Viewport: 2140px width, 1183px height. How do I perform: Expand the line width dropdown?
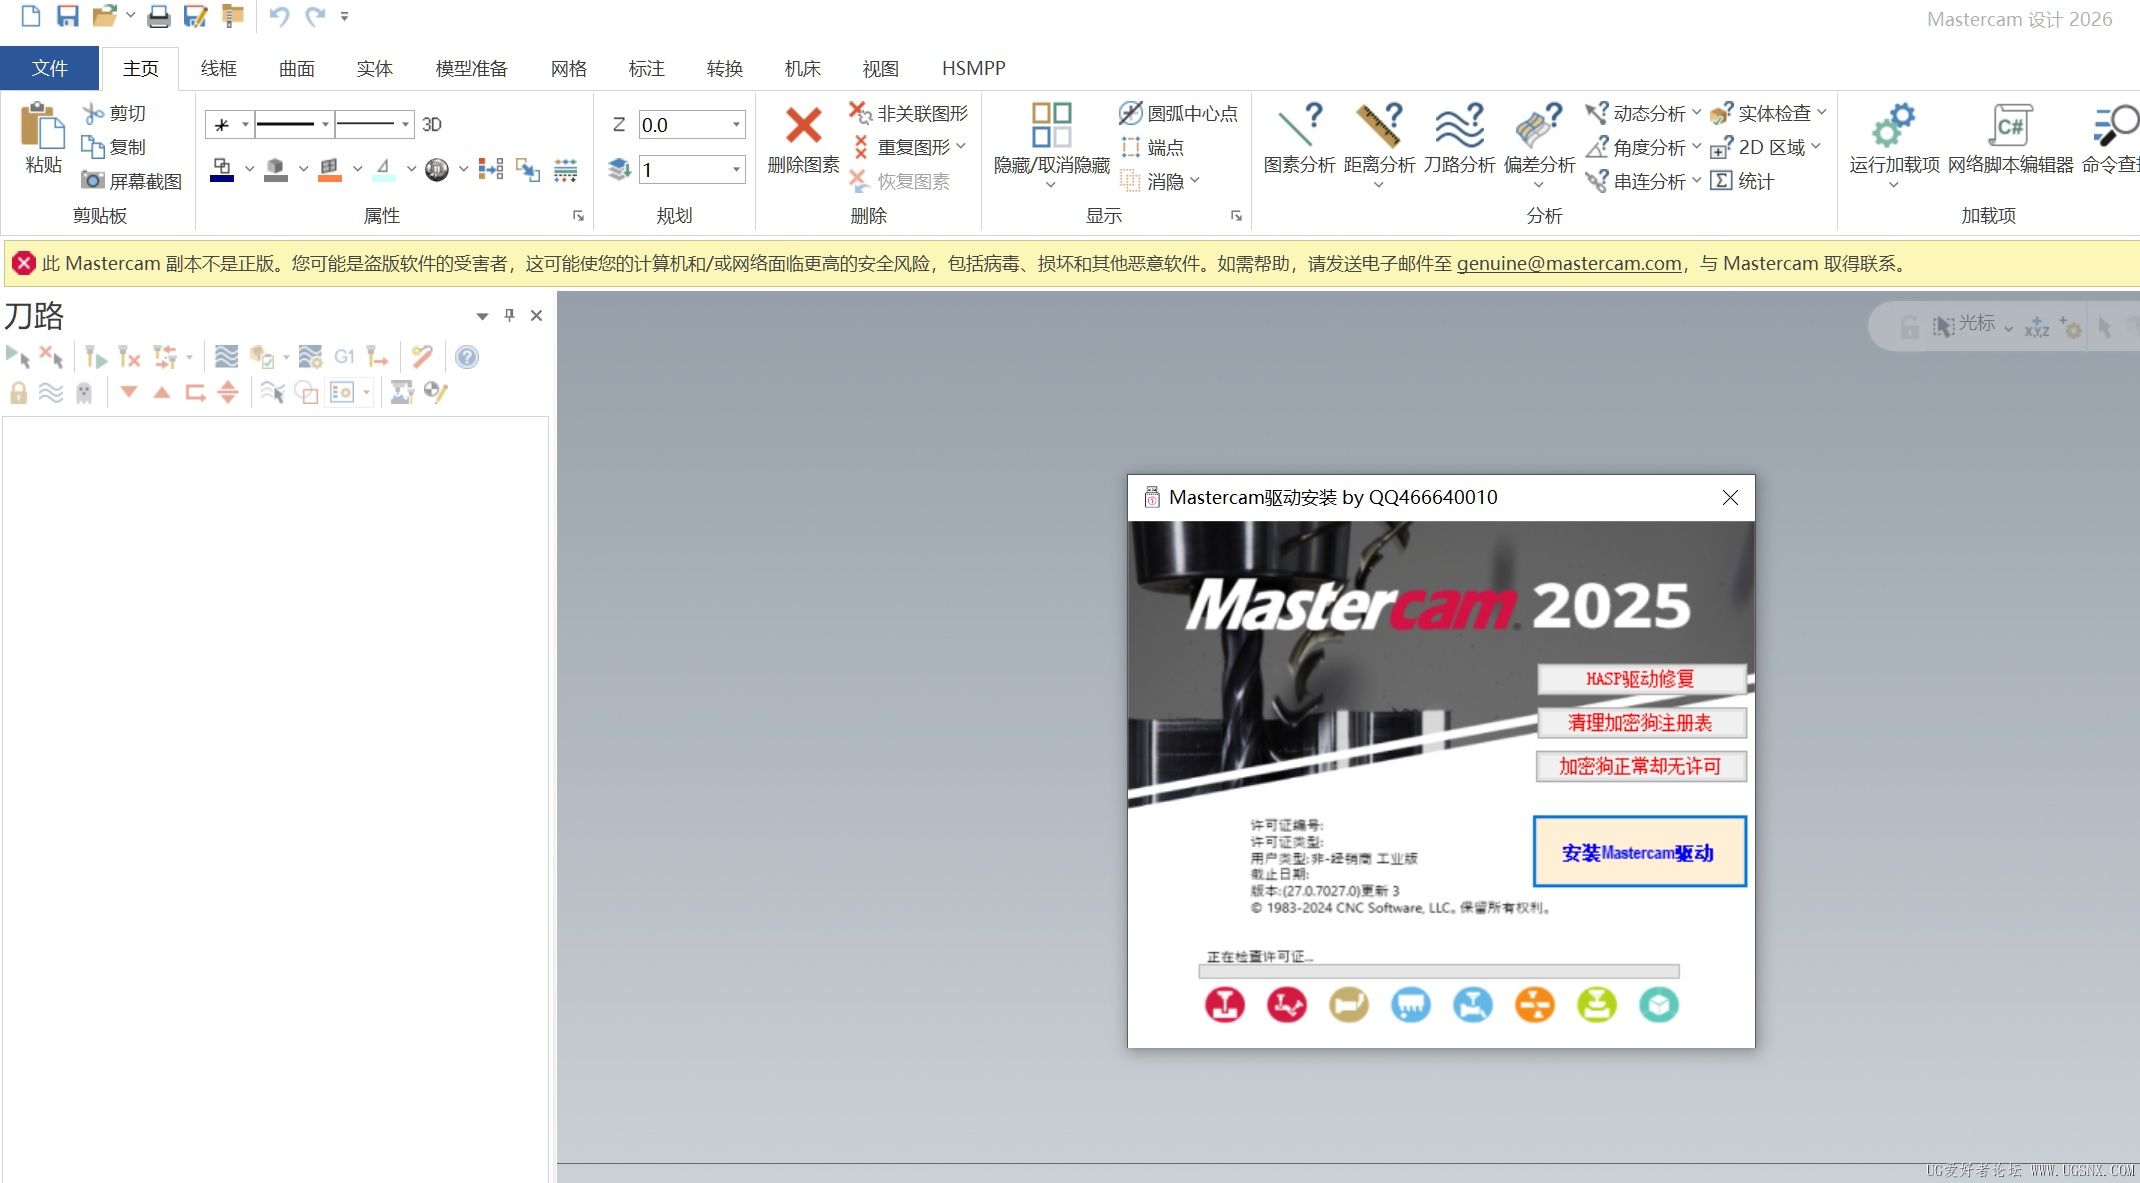click(x=405, y=124)
